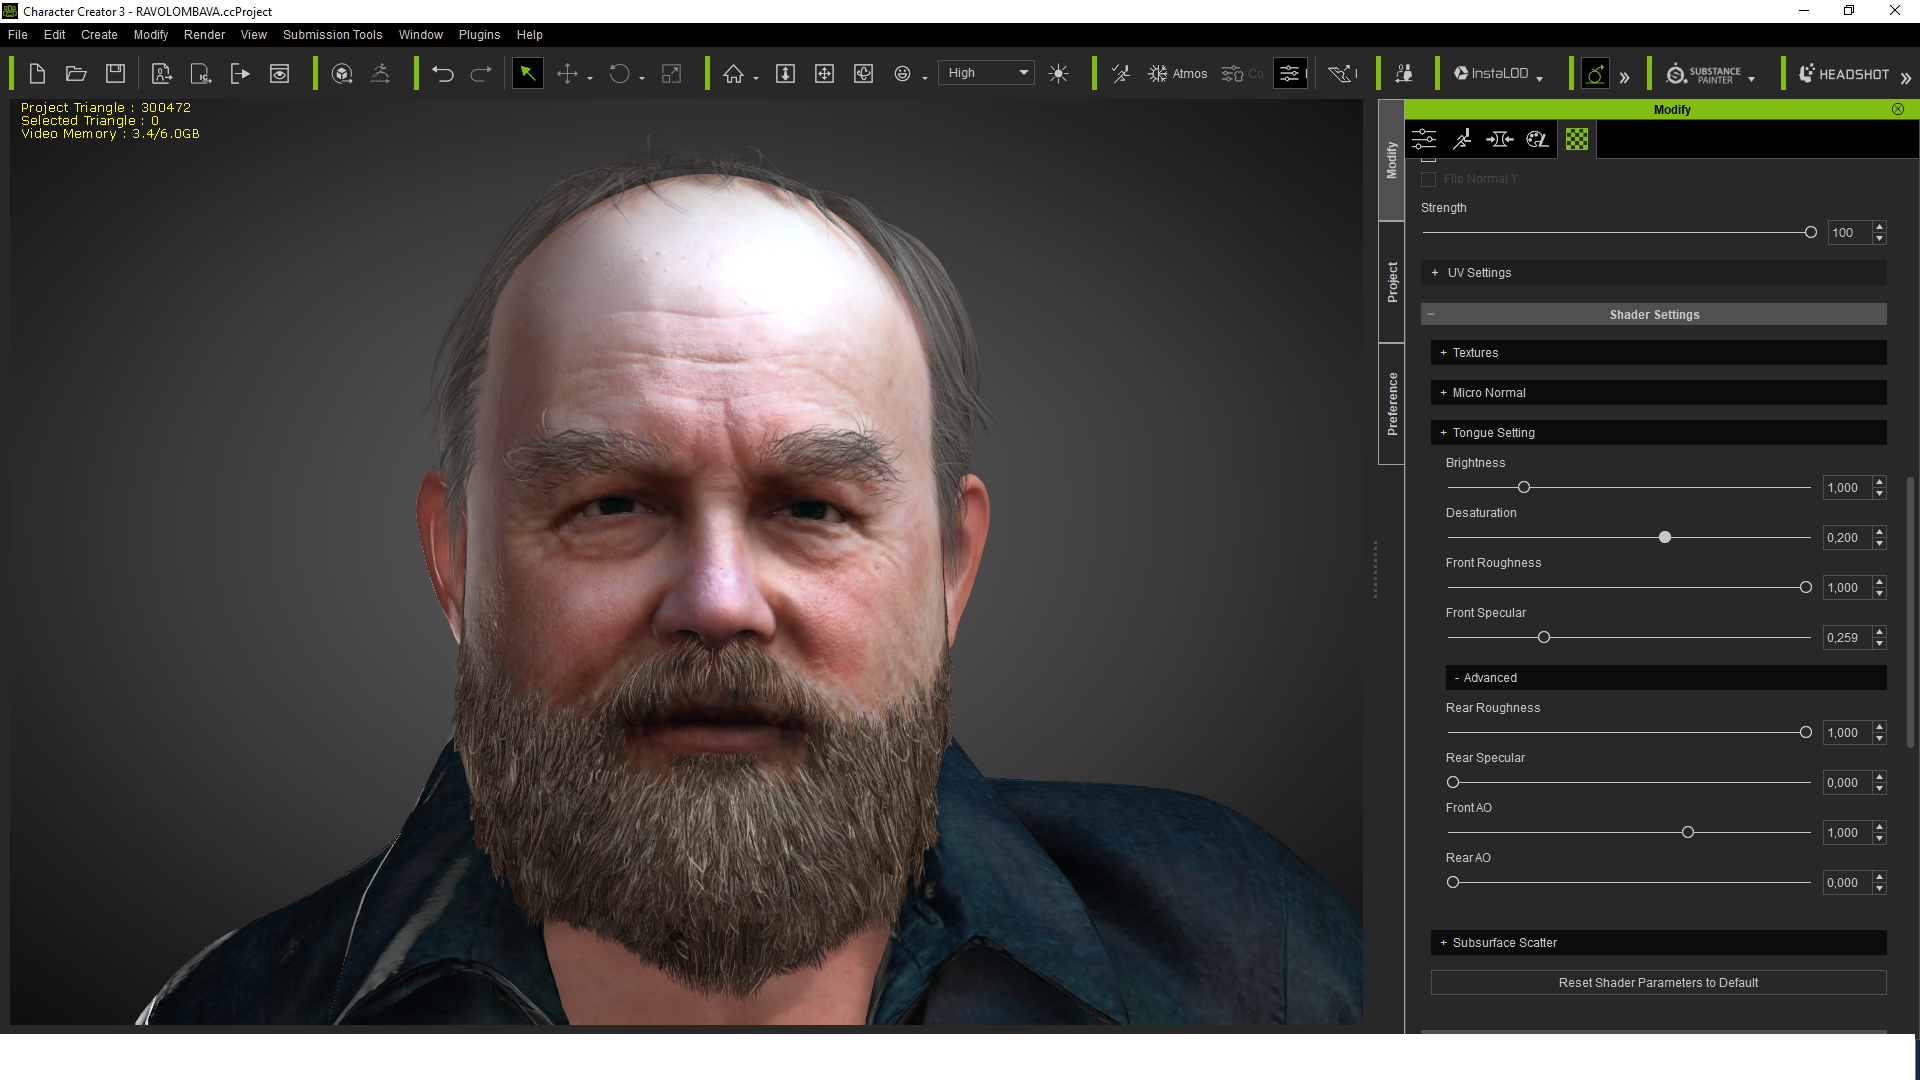Click the Atmos atmosphere button

tap(1178, 73)
